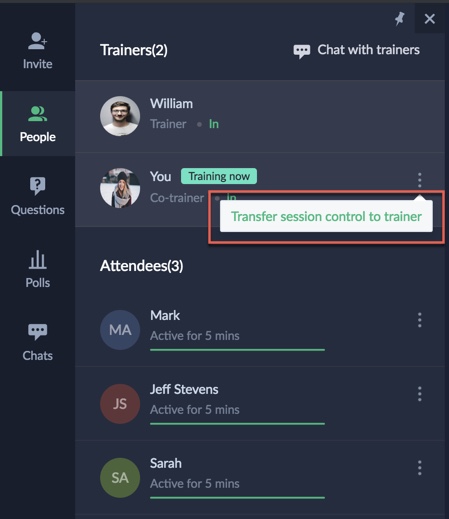Click Mark's MA avatar circle

(x=120, y=330)
